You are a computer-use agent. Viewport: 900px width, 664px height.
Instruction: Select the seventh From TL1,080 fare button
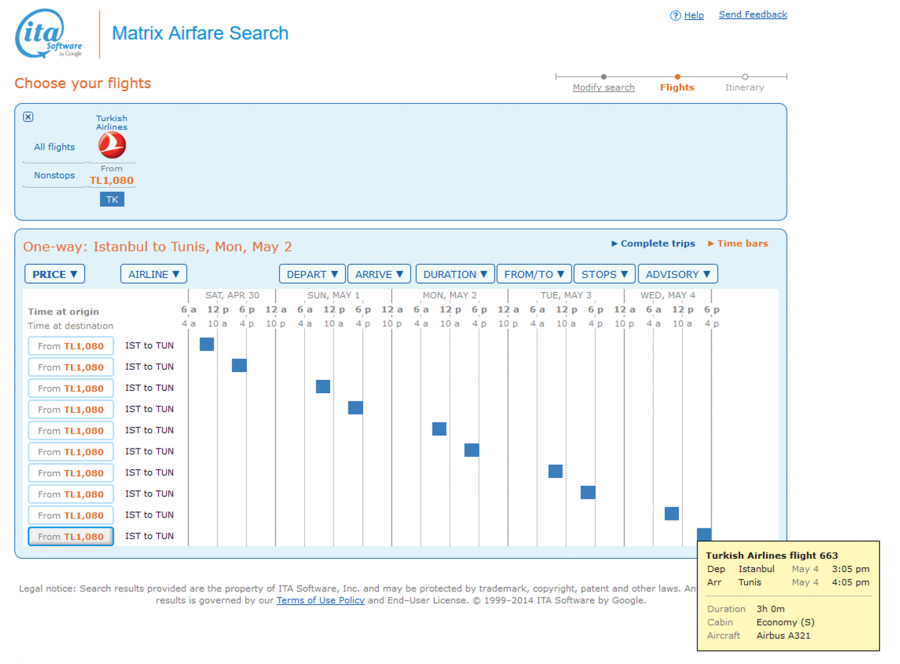point(71,473)
